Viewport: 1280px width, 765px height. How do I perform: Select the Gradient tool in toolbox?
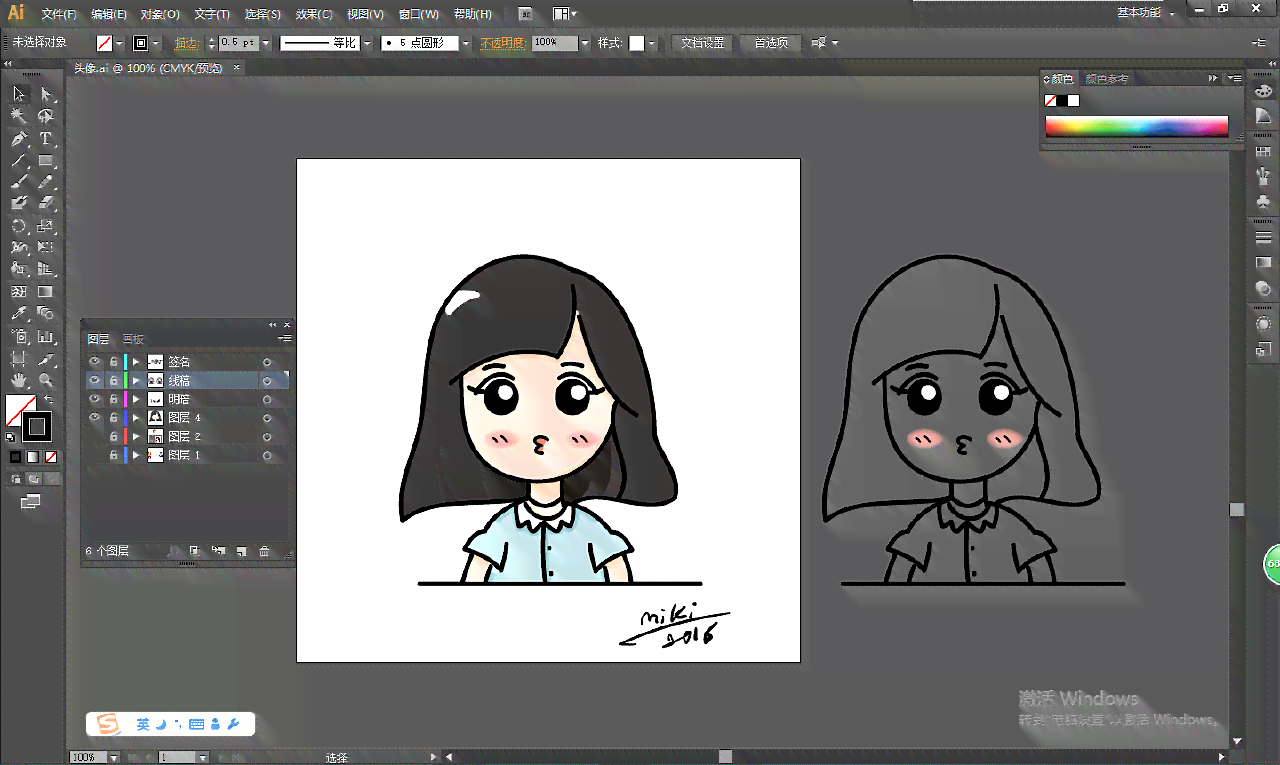pos(46,292)
